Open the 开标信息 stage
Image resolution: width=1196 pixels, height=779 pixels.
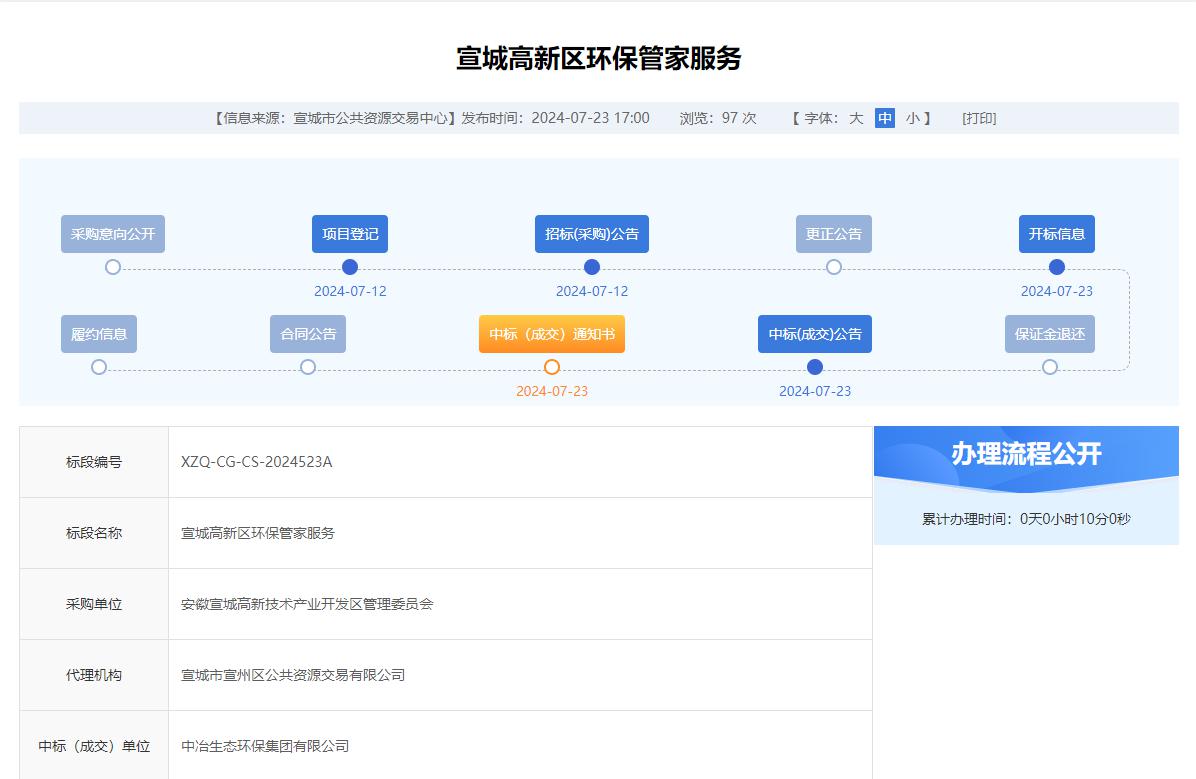coord(1057,234)
